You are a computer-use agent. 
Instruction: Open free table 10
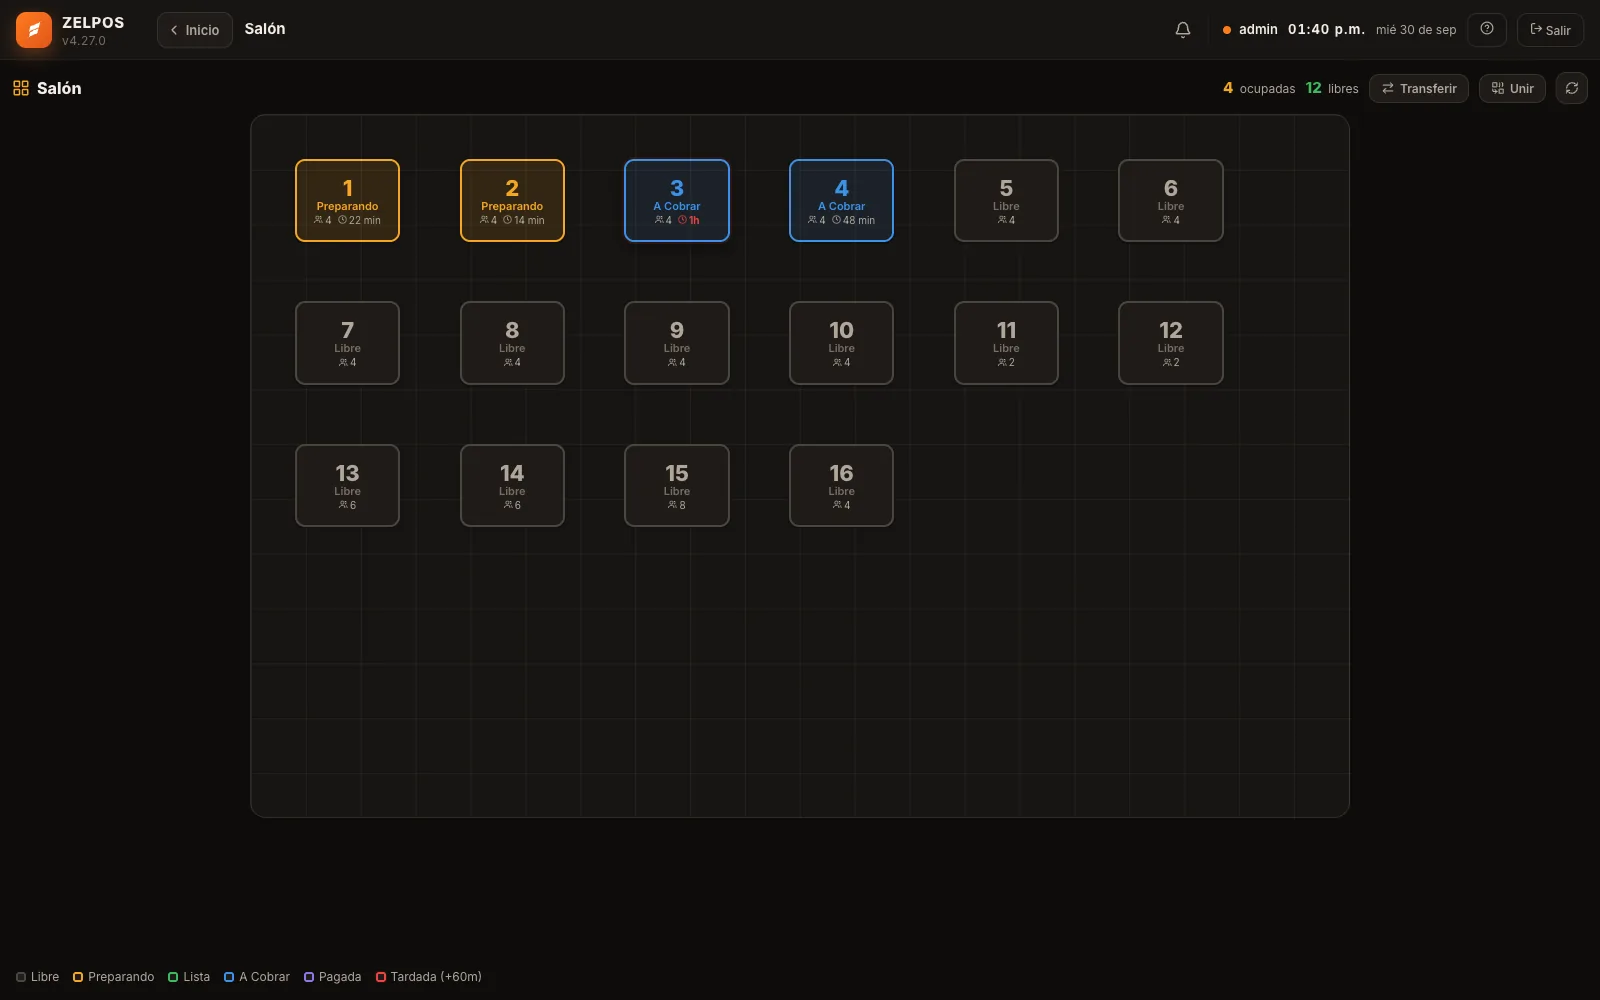click(841, 343)
